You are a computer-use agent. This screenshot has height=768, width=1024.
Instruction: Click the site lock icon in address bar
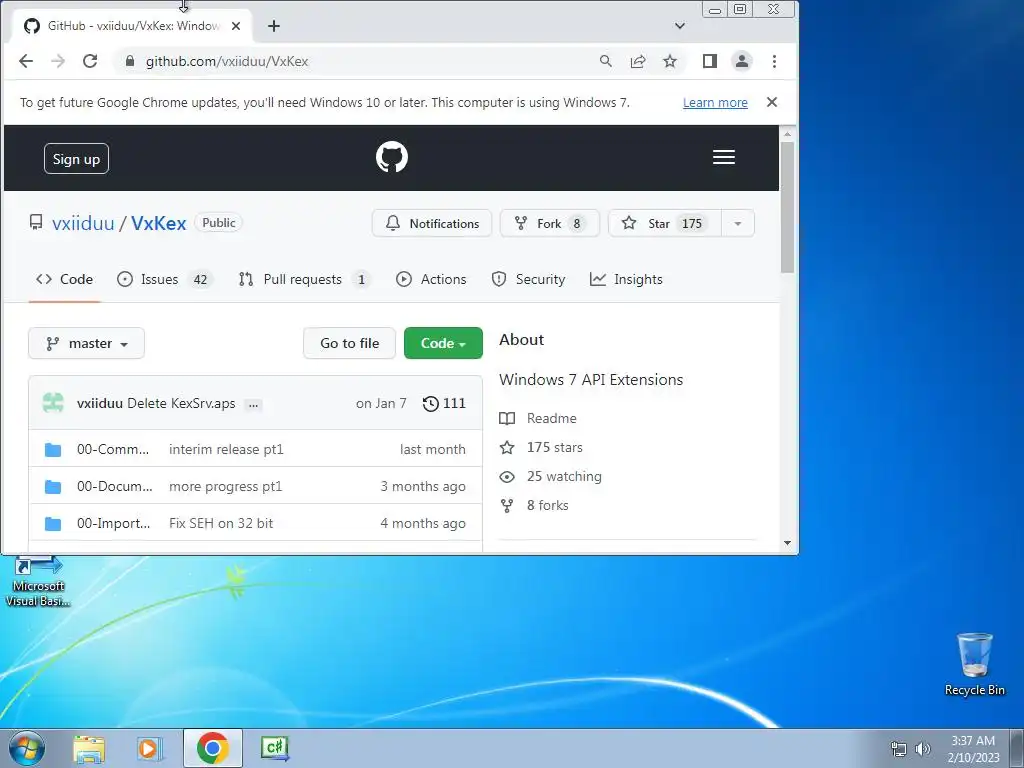[x=130, y=61]
